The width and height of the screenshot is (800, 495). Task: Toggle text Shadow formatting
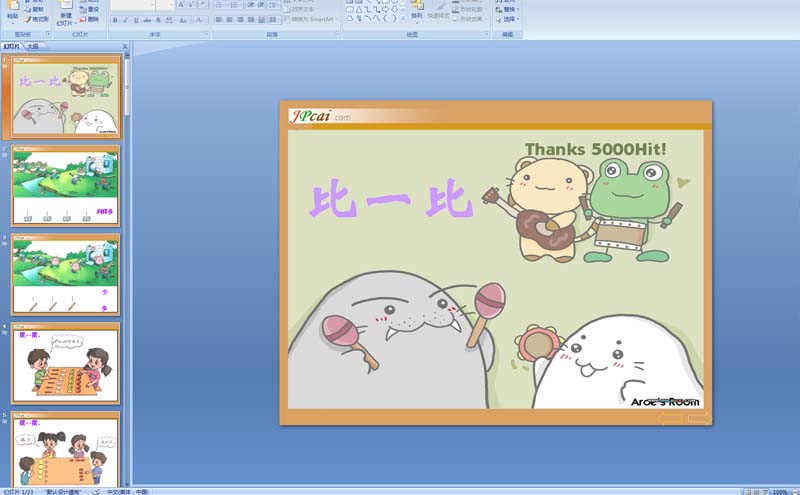click(158, 20)
